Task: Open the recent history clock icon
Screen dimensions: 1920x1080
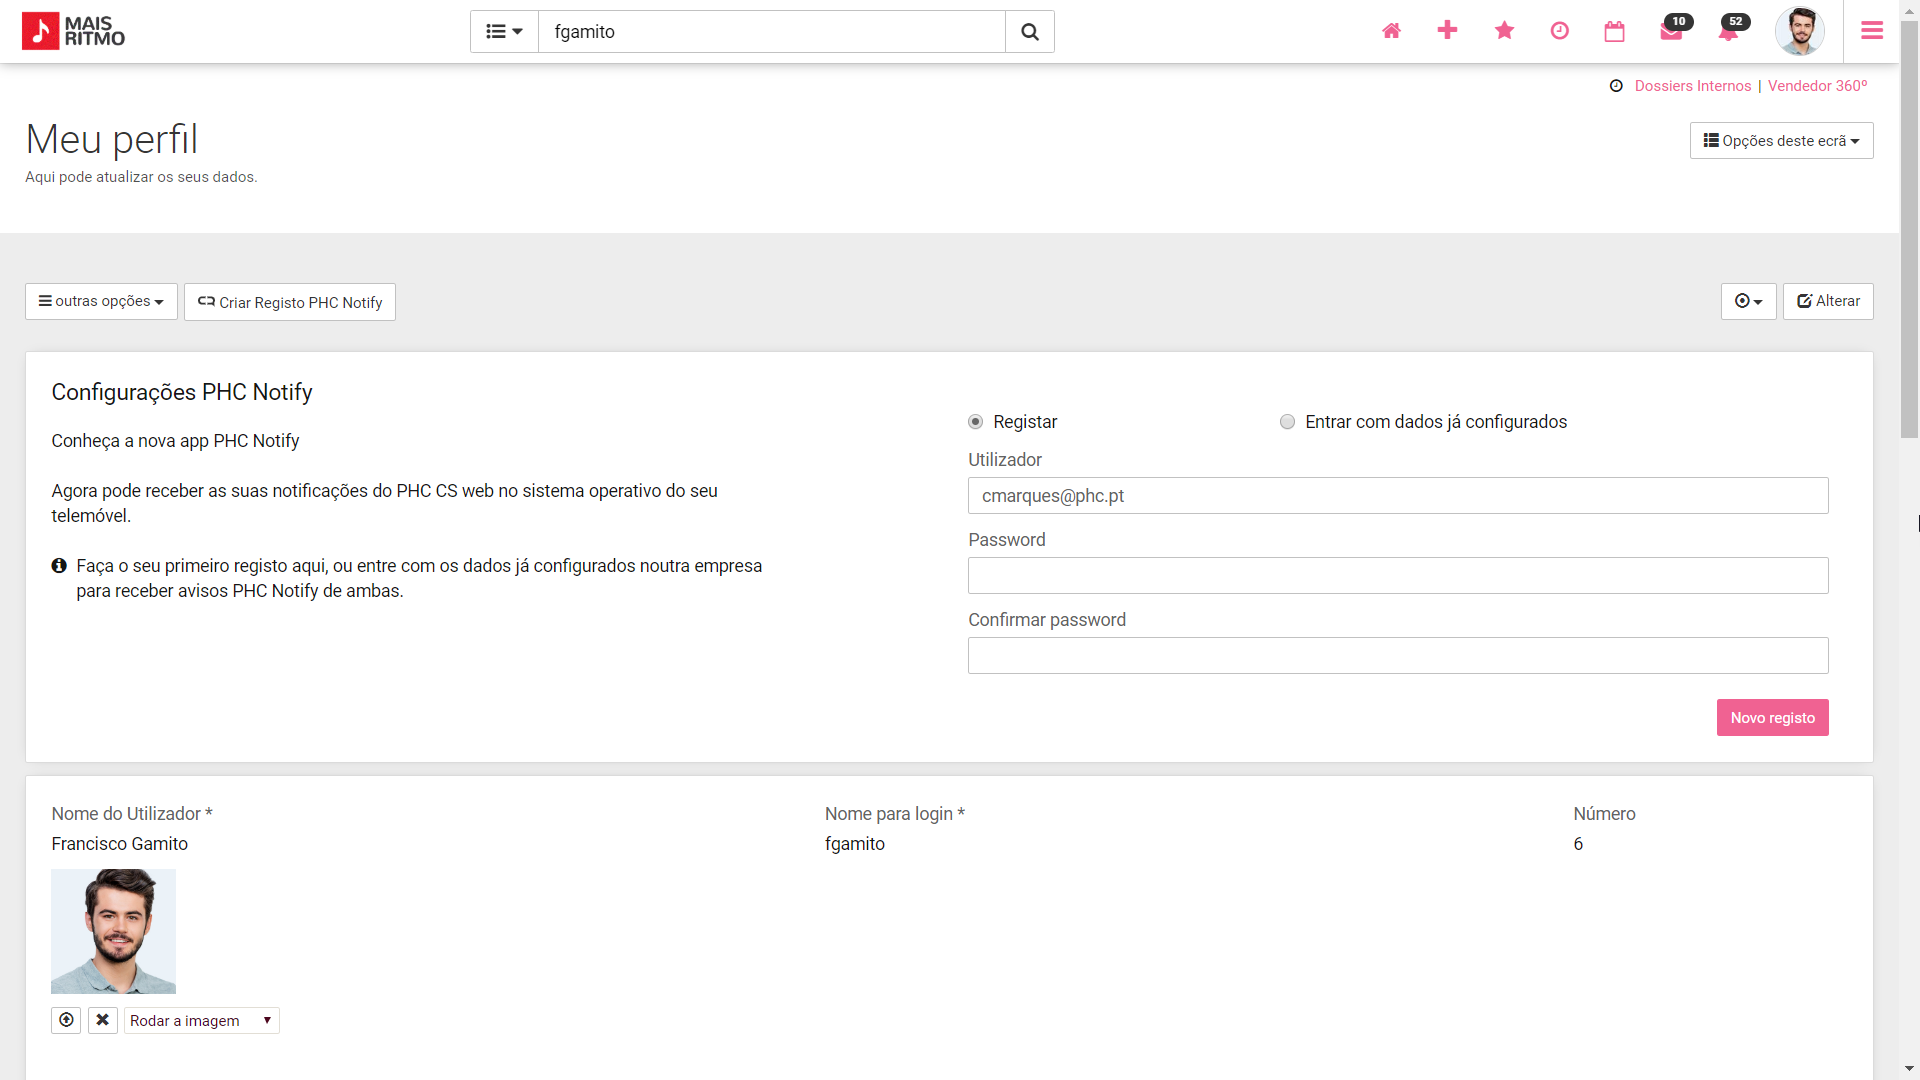Action: point(1559,31)
